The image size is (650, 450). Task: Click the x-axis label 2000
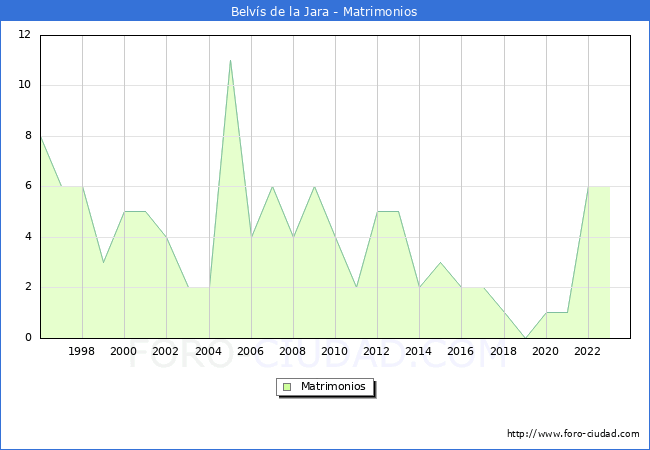click(124, 351)
